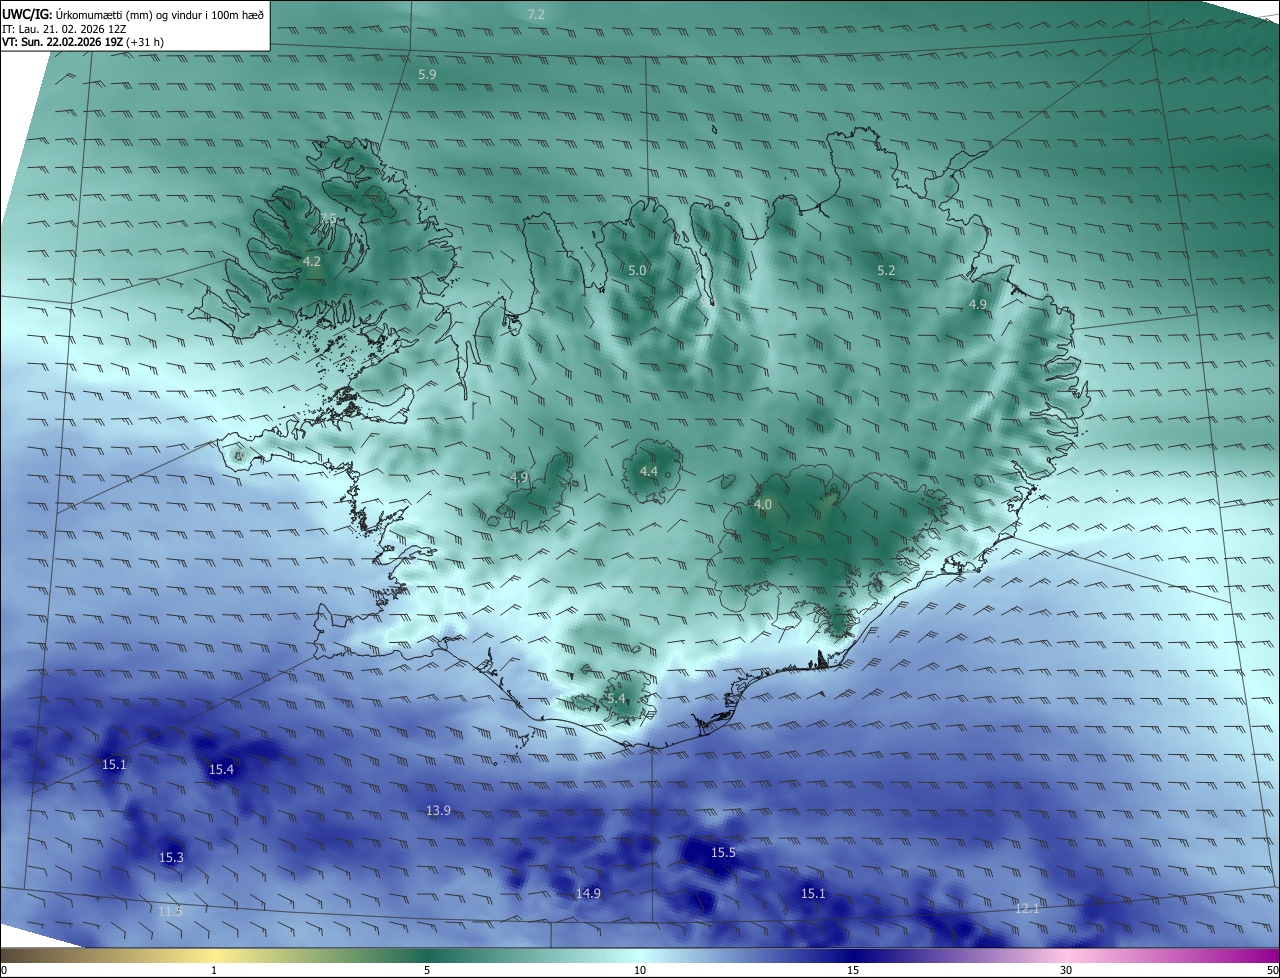Select the 5.2 value label

point(886,270)
